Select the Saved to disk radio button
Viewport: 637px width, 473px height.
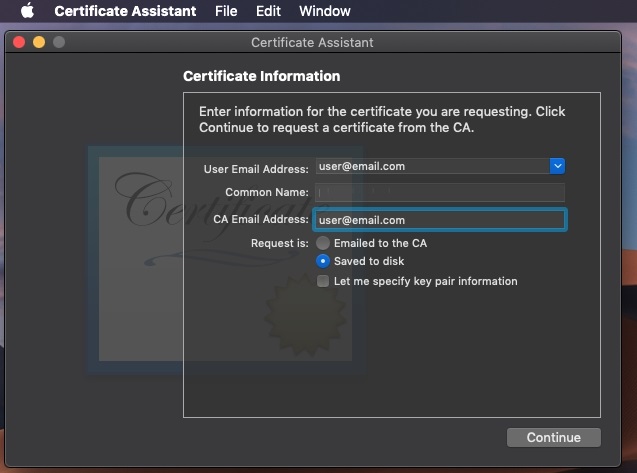[323, 261]
